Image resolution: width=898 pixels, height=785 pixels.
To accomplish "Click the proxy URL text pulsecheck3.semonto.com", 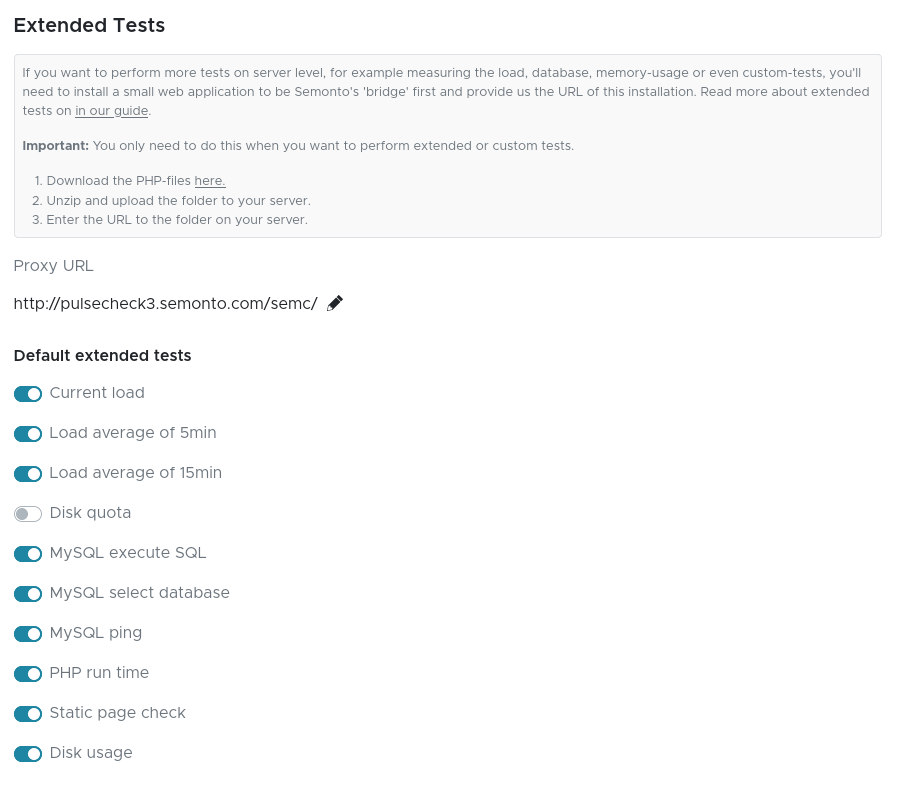I will pos(165,303).
